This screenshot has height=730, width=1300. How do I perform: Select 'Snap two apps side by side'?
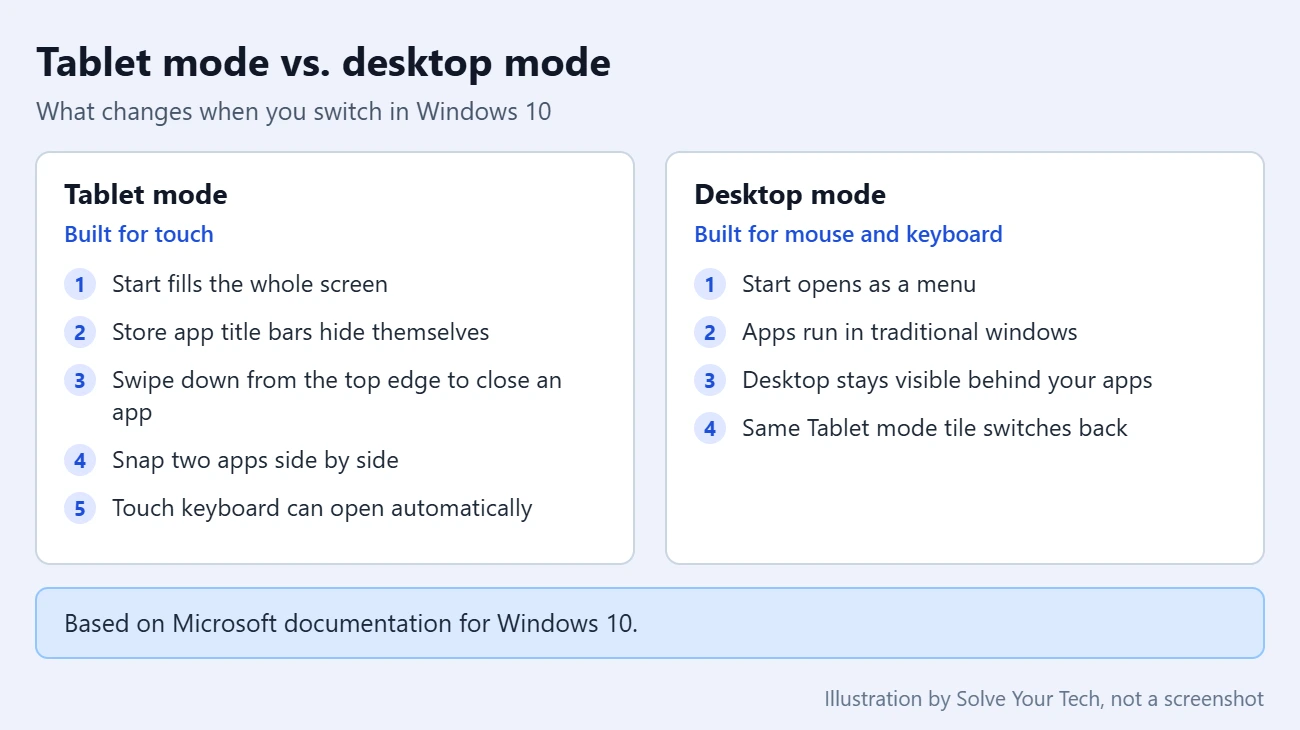tap(255, 460)
